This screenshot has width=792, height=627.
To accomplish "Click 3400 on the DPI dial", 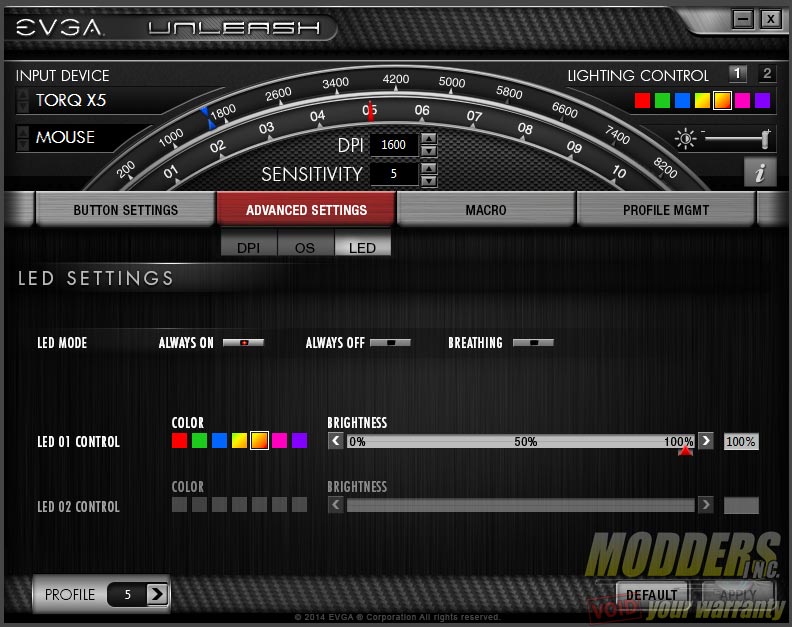I will click(x=335, y=83).
